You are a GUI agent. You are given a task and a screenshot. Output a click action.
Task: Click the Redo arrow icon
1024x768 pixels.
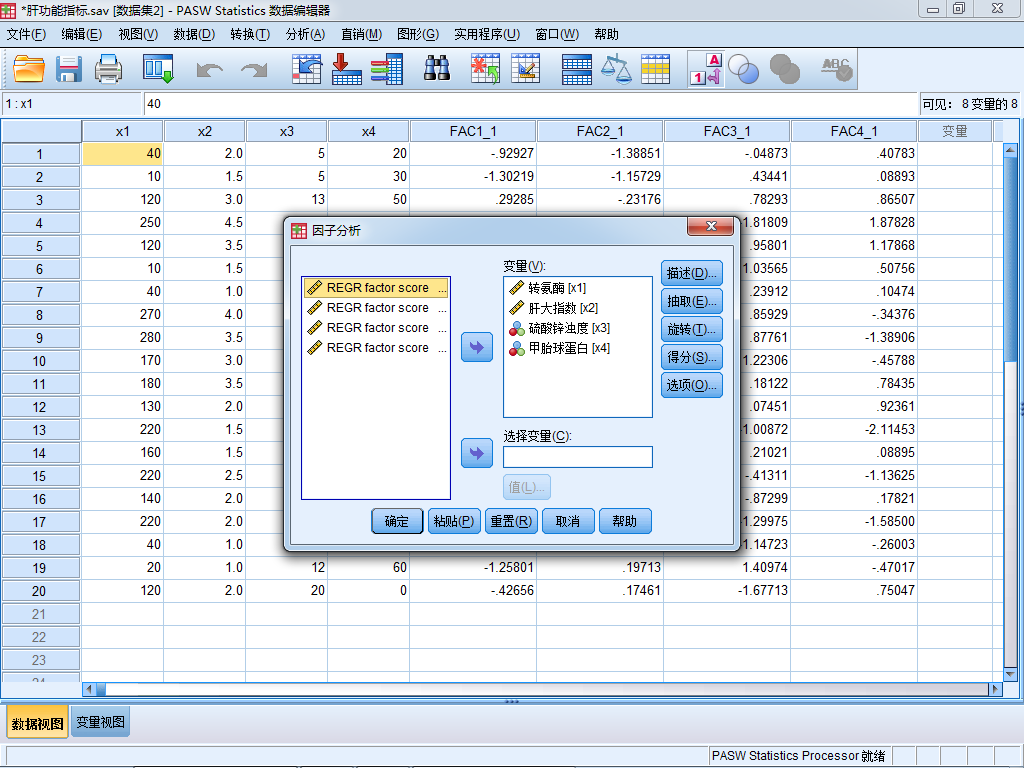point(254,69)
